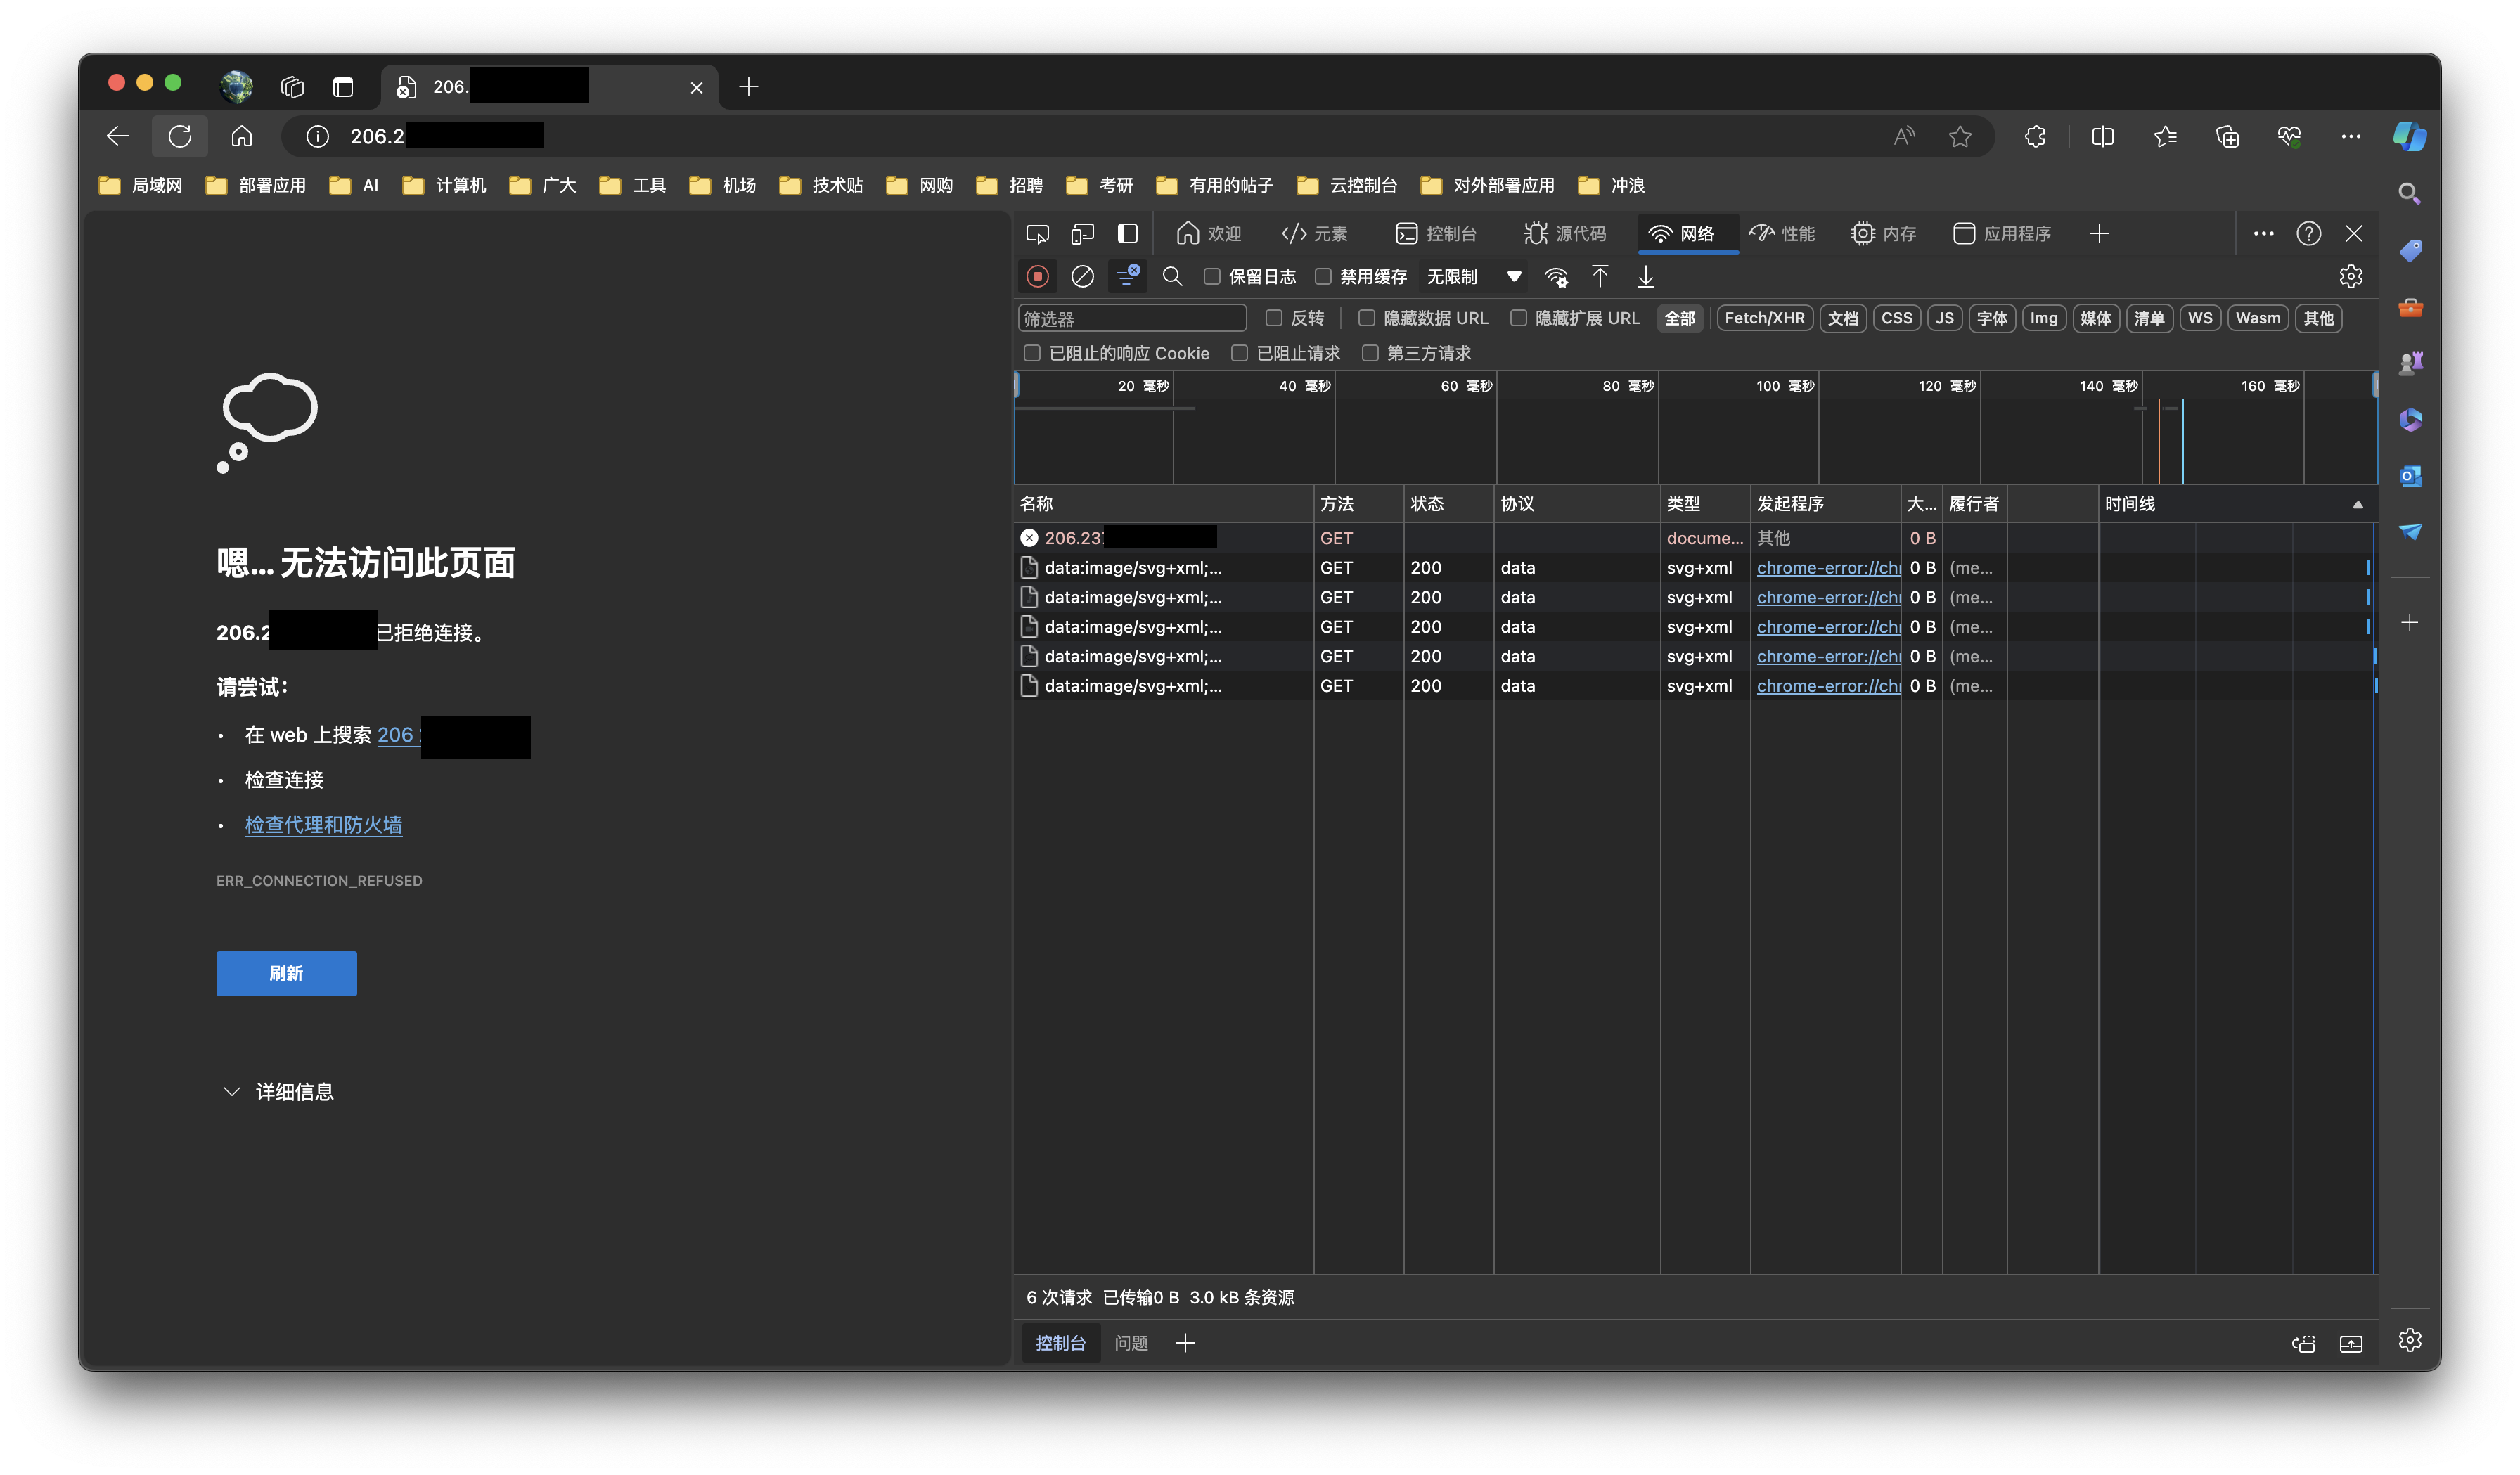Open browser essentials heart icon
The image size is (2520, 1475).
point(2289,136)
